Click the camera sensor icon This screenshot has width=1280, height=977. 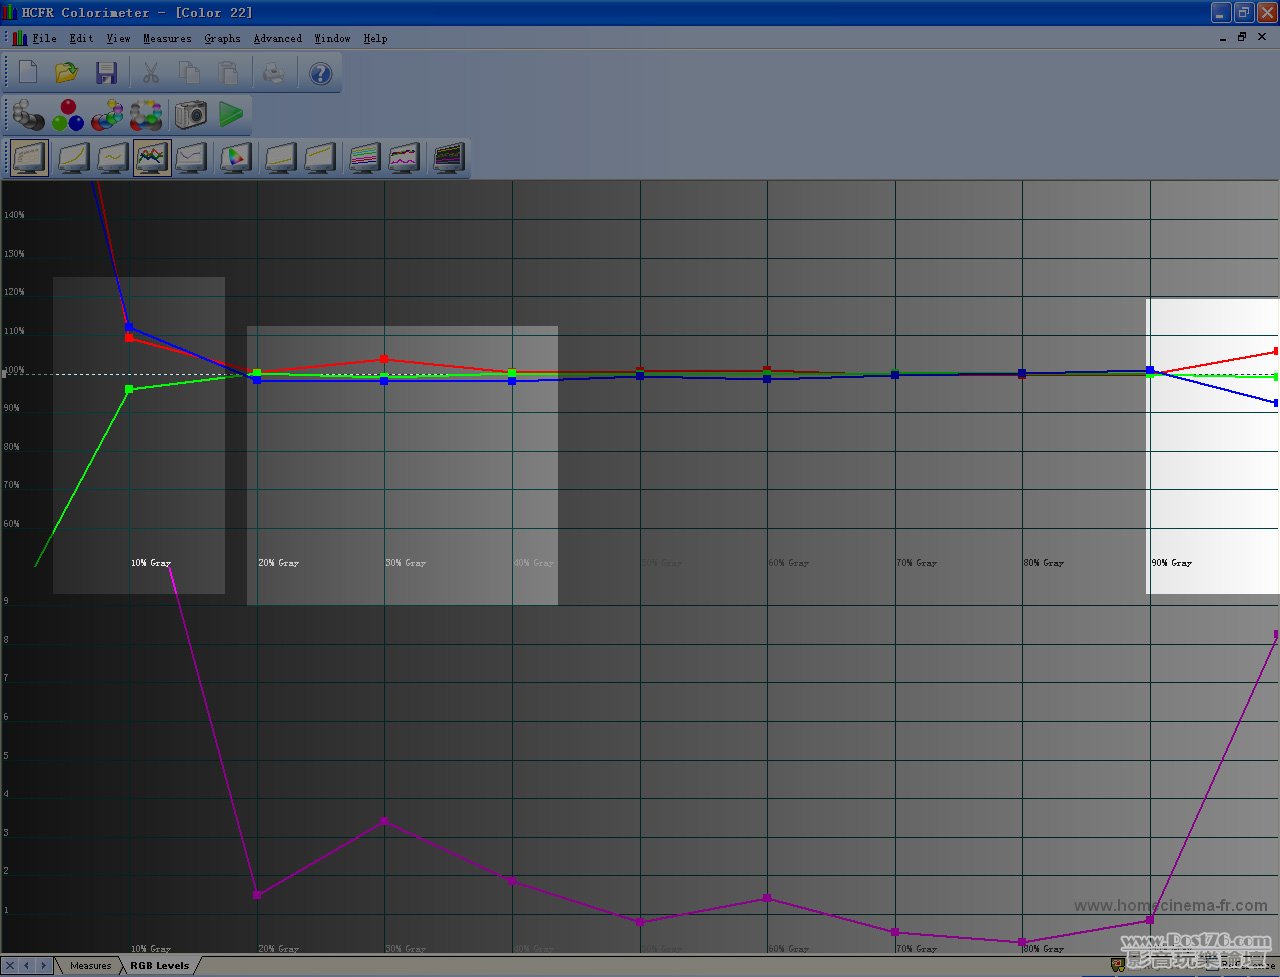191,115
